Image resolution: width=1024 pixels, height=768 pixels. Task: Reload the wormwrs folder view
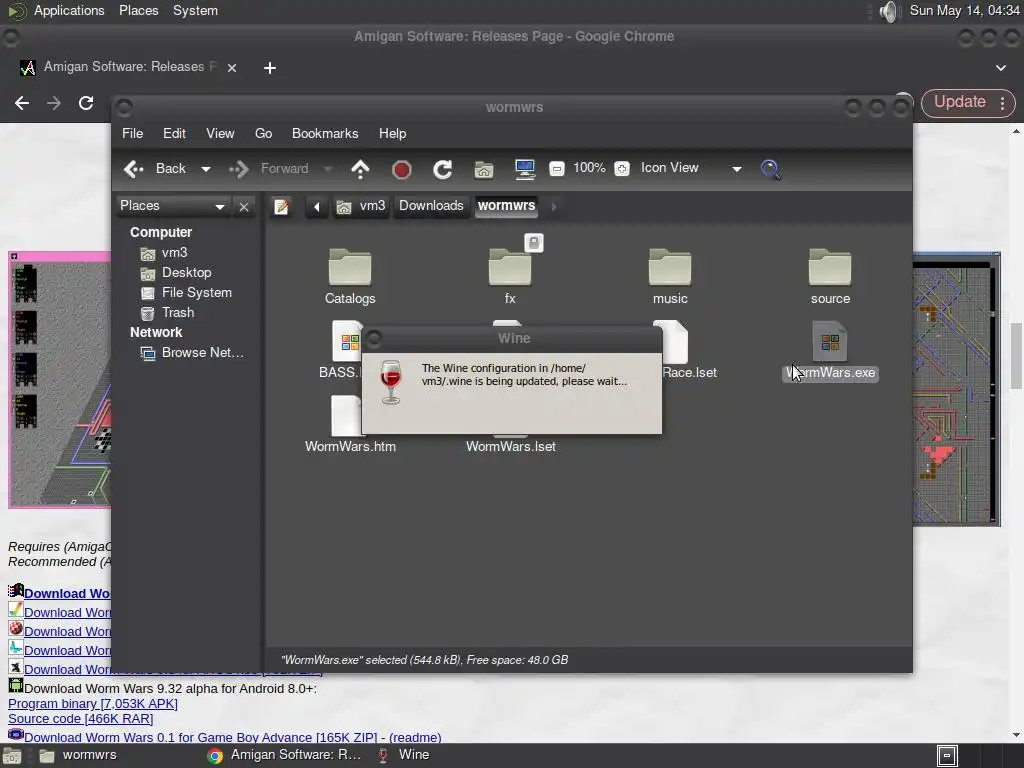pos(442,170)
